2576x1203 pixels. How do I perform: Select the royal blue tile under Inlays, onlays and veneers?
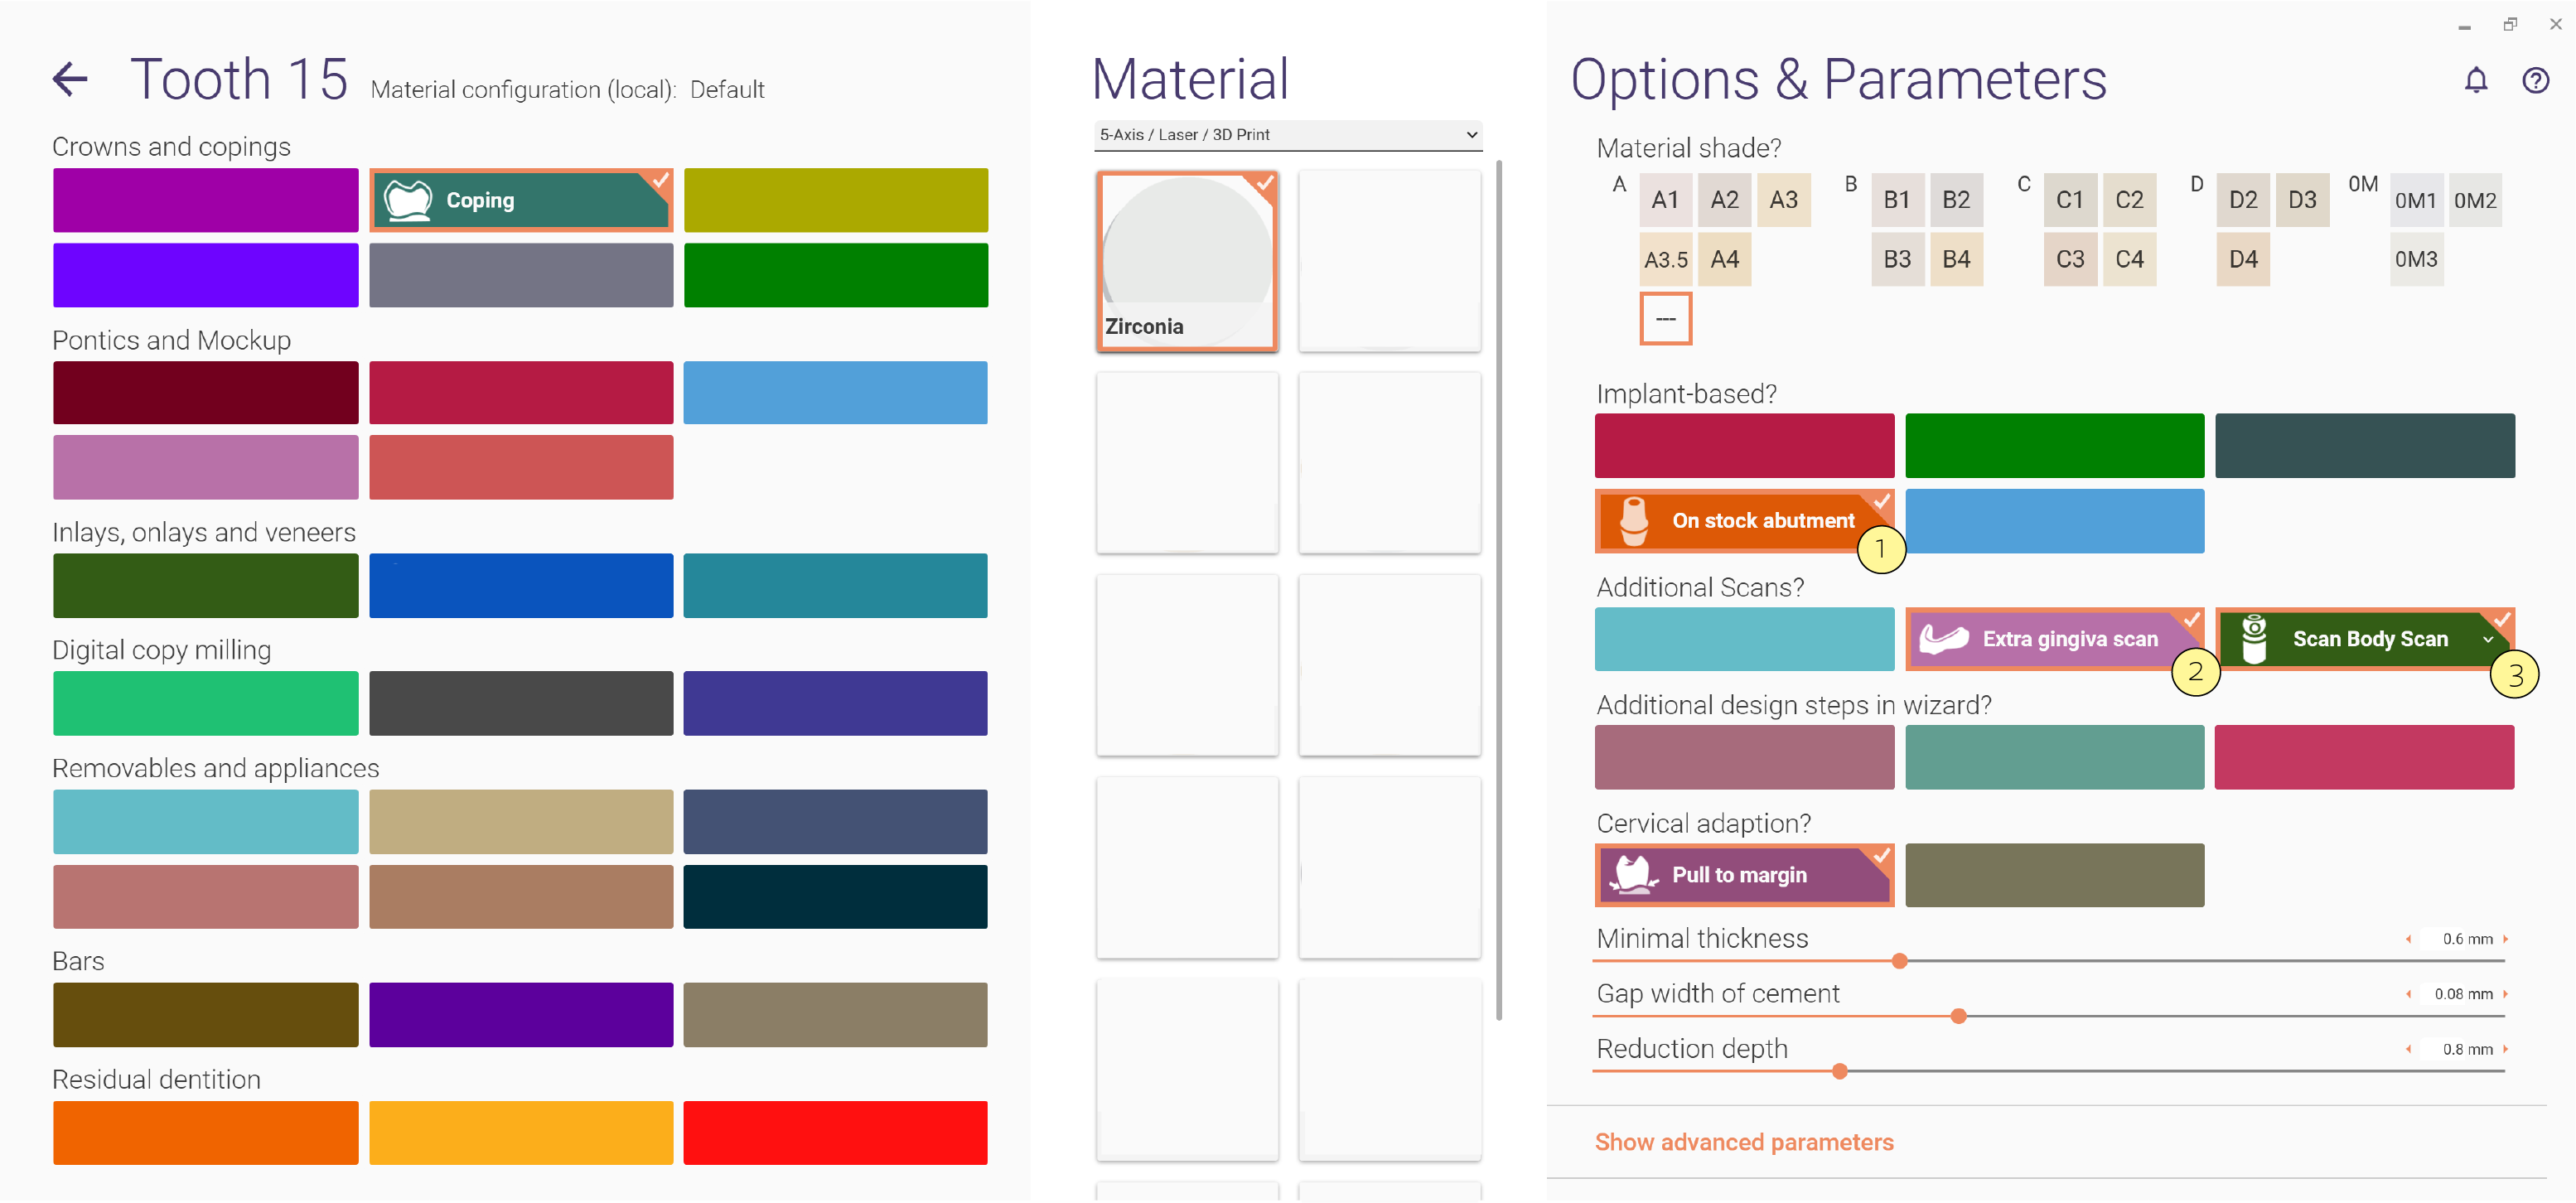click(521, 585)
